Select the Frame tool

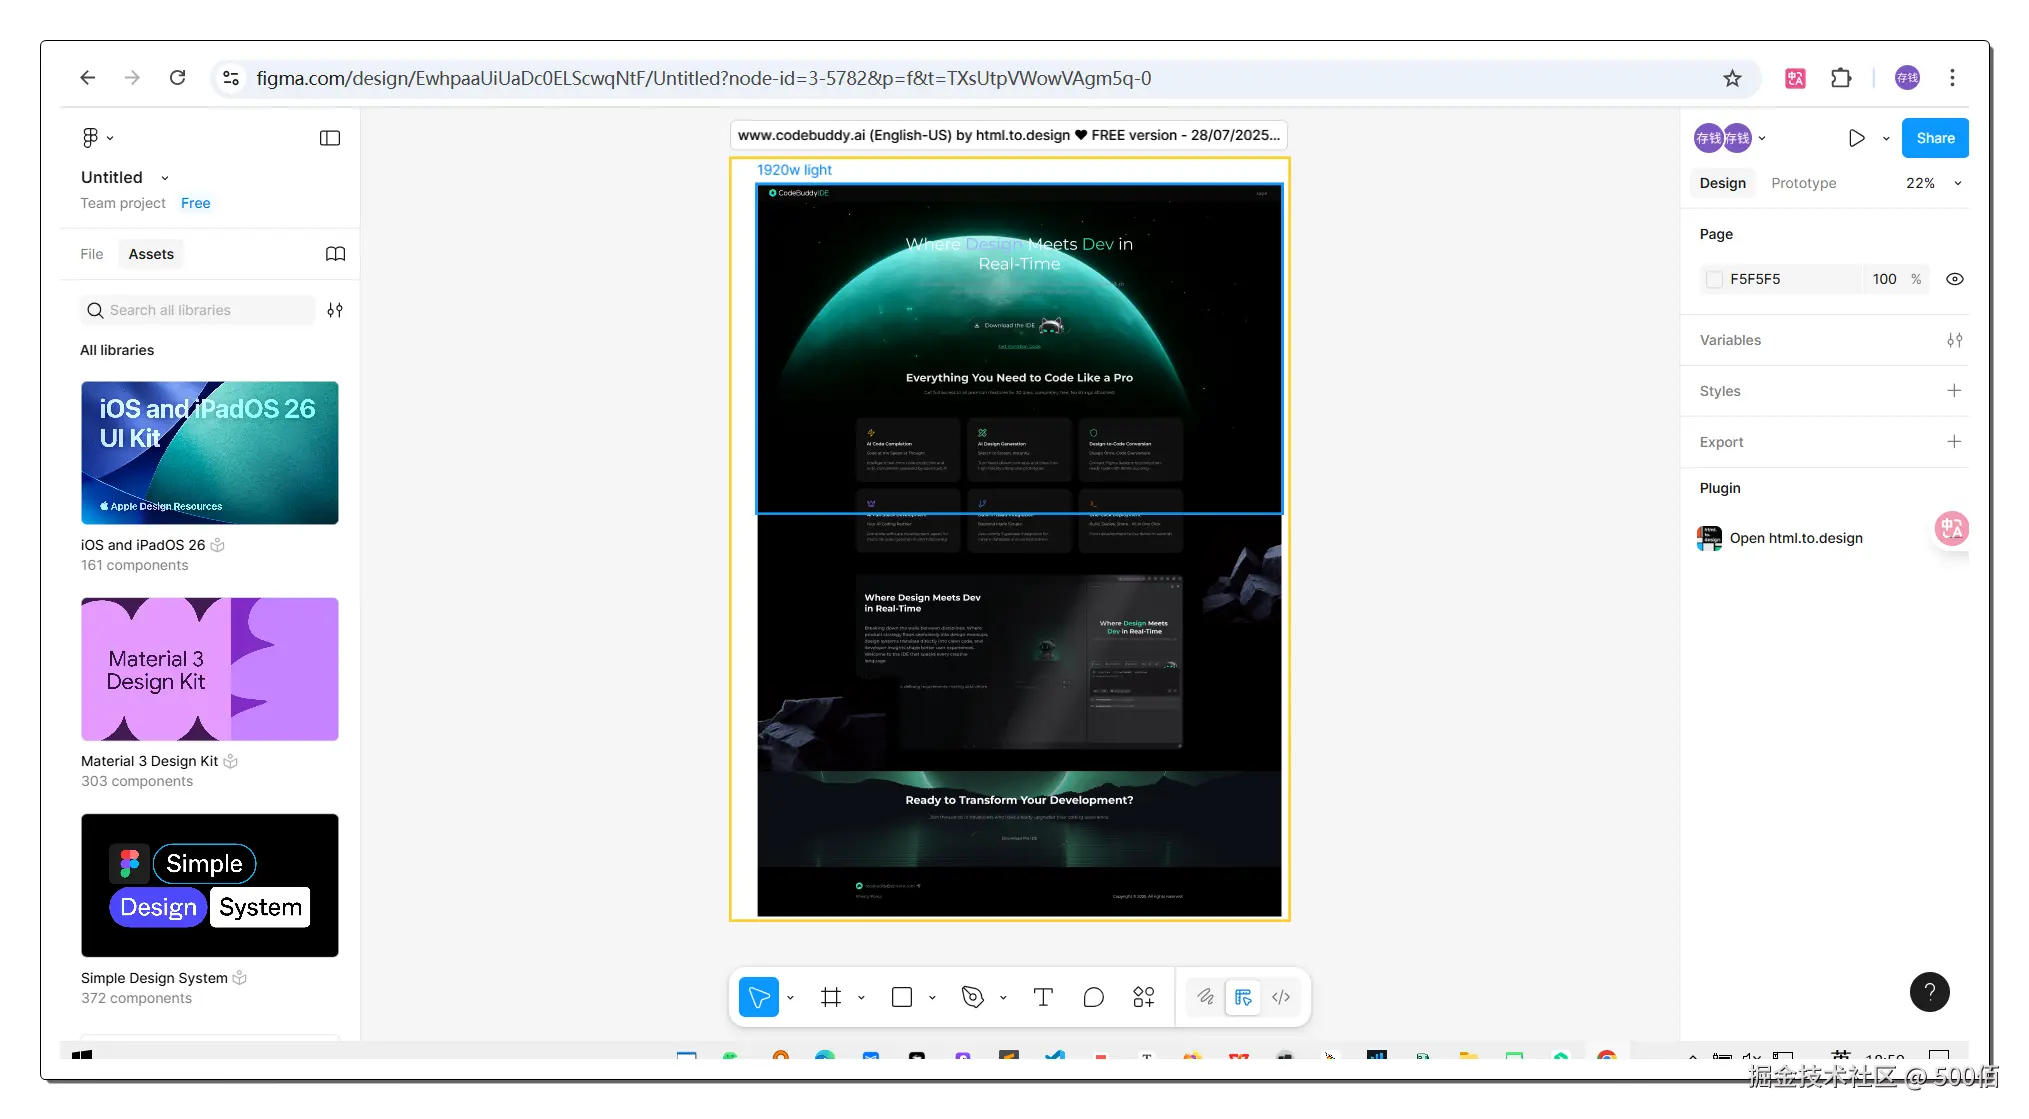[830, 997]
